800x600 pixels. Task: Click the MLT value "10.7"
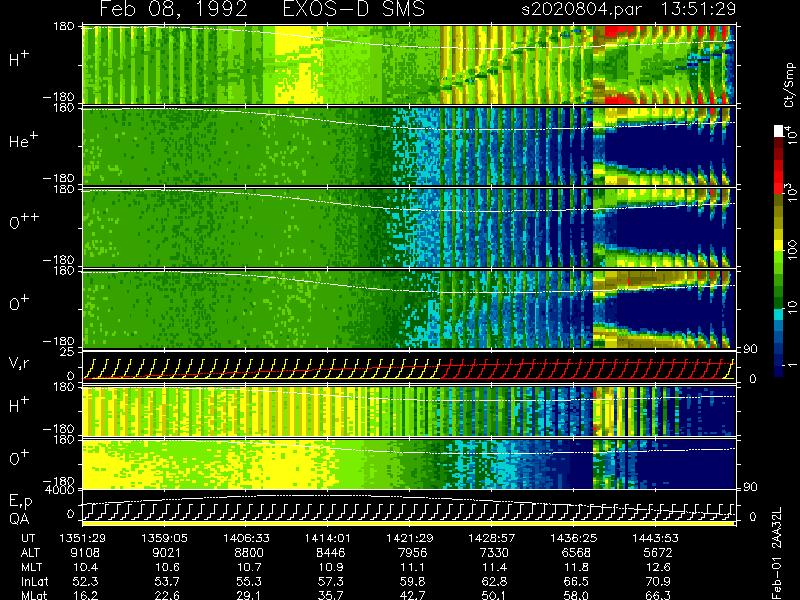249,567
